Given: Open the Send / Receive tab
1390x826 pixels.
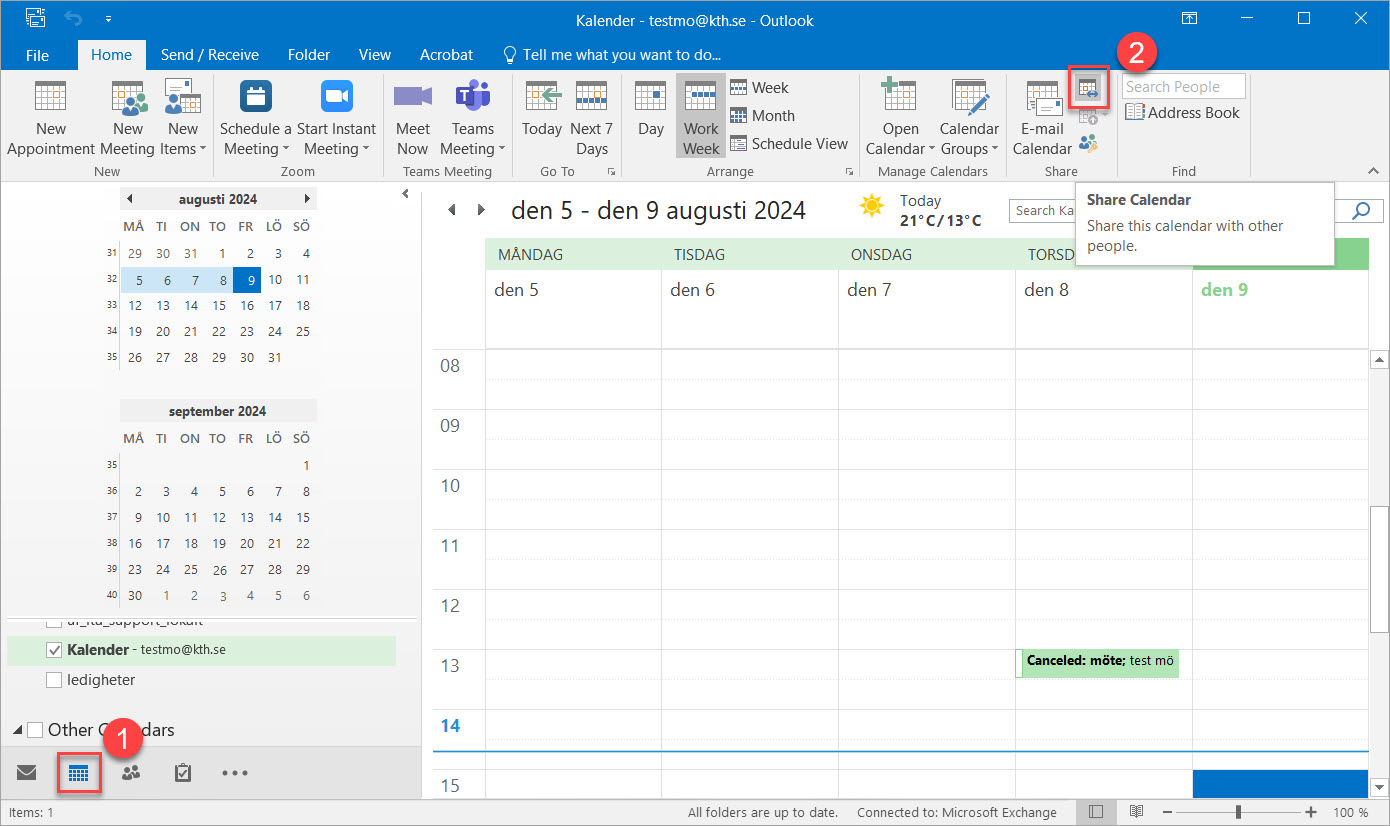Looking at the screenshot, I should click(209, 55).
